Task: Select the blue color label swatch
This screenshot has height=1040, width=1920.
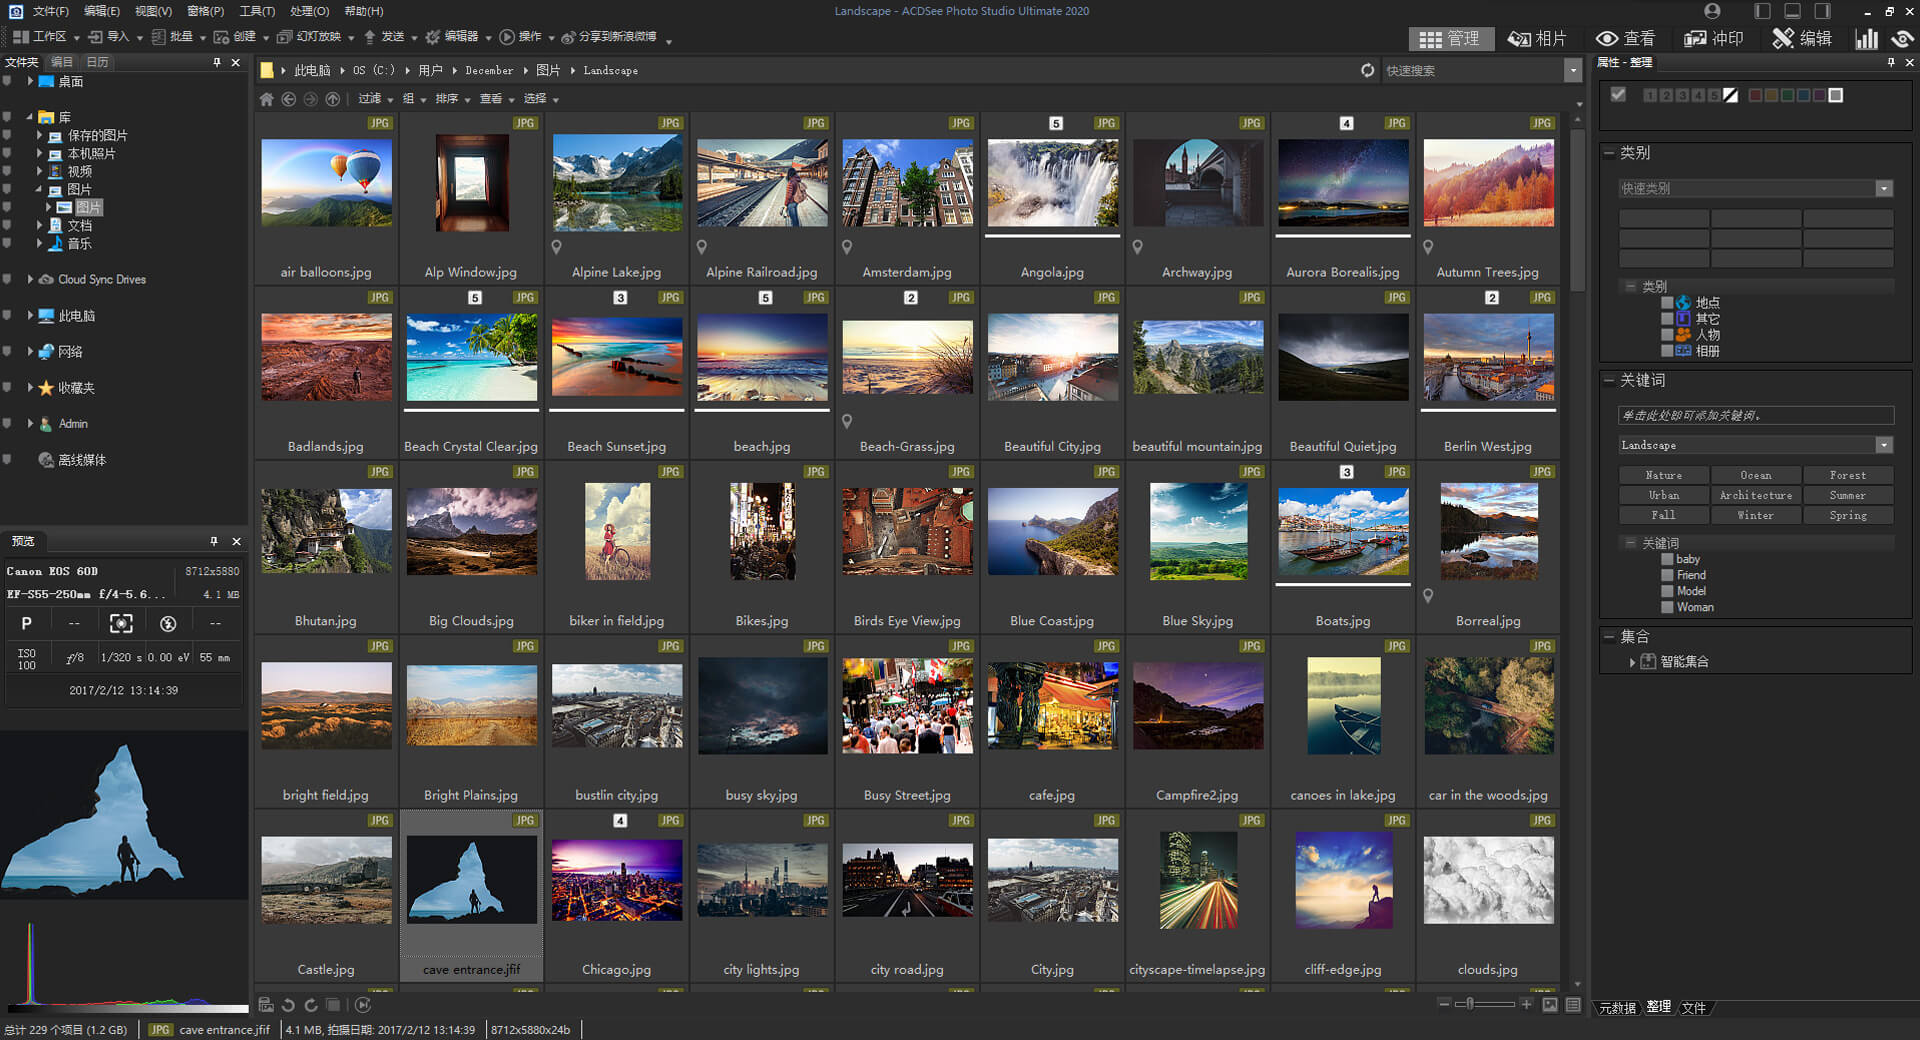Action: [x=1803, y=96]
